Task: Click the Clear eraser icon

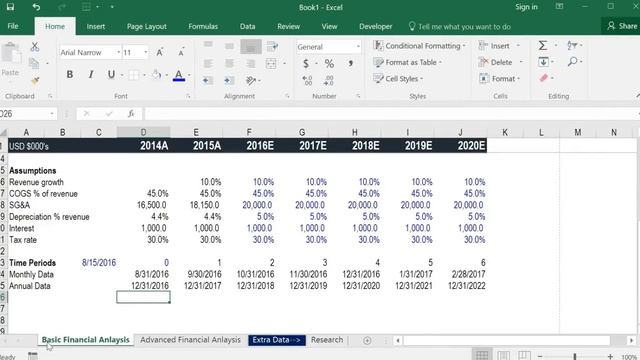Action: pyautogui.click(x=543, y=78)
